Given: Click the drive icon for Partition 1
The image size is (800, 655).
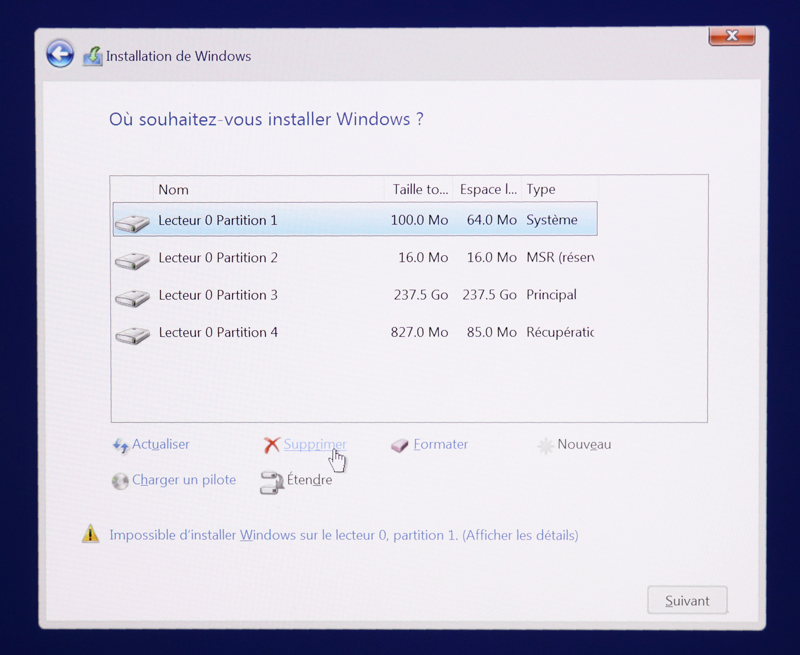Looking at the screenshot, I should 132,223.
